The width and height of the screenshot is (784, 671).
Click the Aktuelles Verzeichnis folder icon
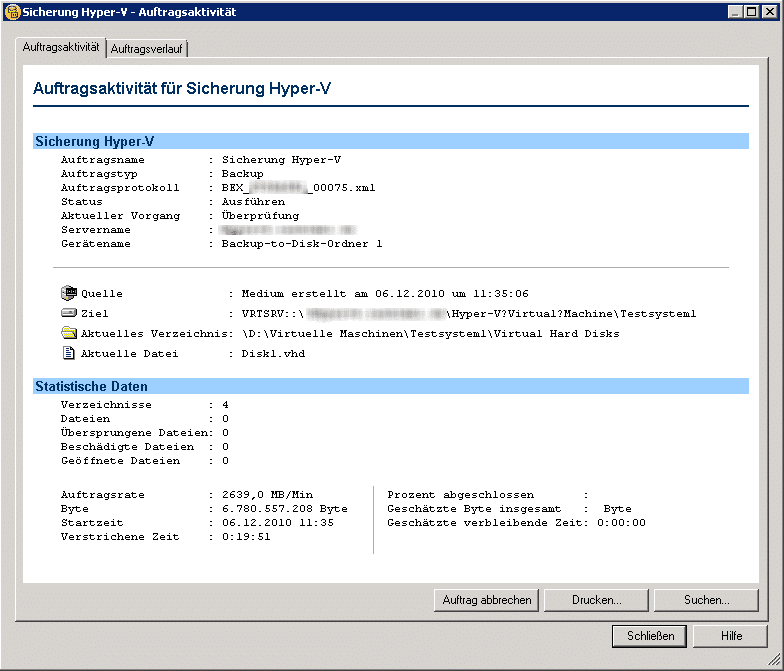click(69, 333)
